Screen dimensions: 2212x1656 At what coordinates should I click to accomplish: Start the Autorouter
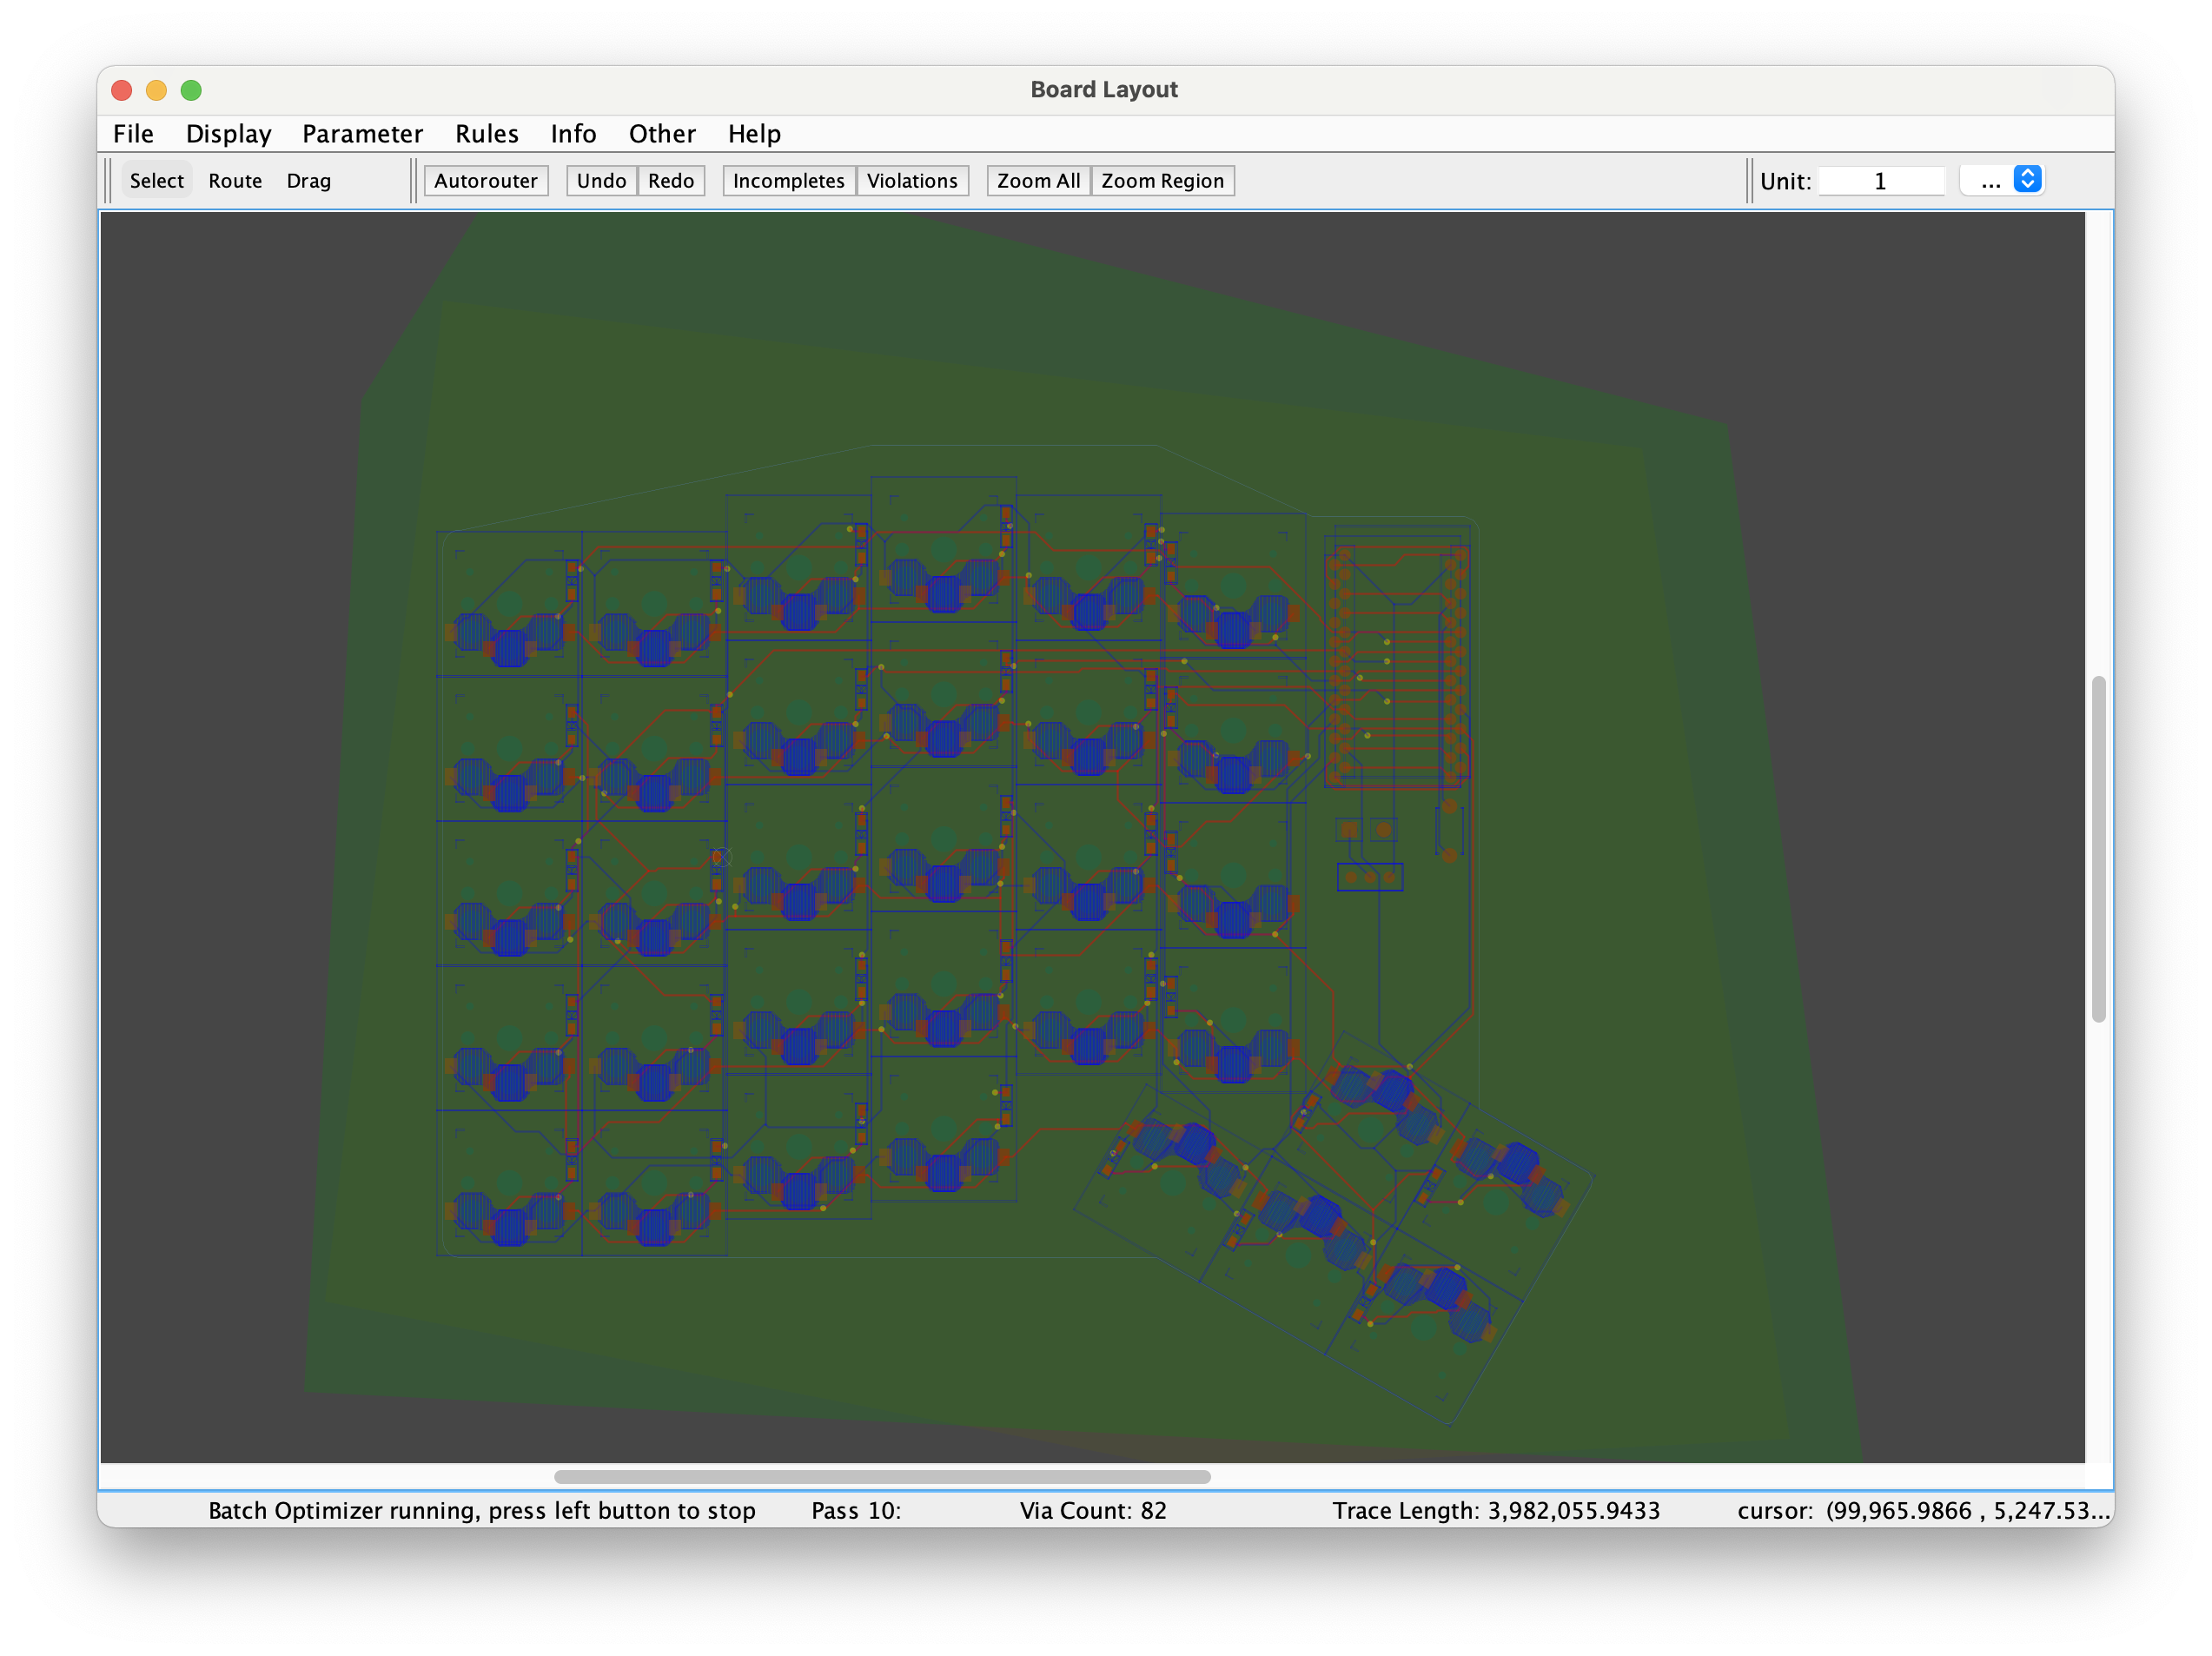(x=486, y=180)
